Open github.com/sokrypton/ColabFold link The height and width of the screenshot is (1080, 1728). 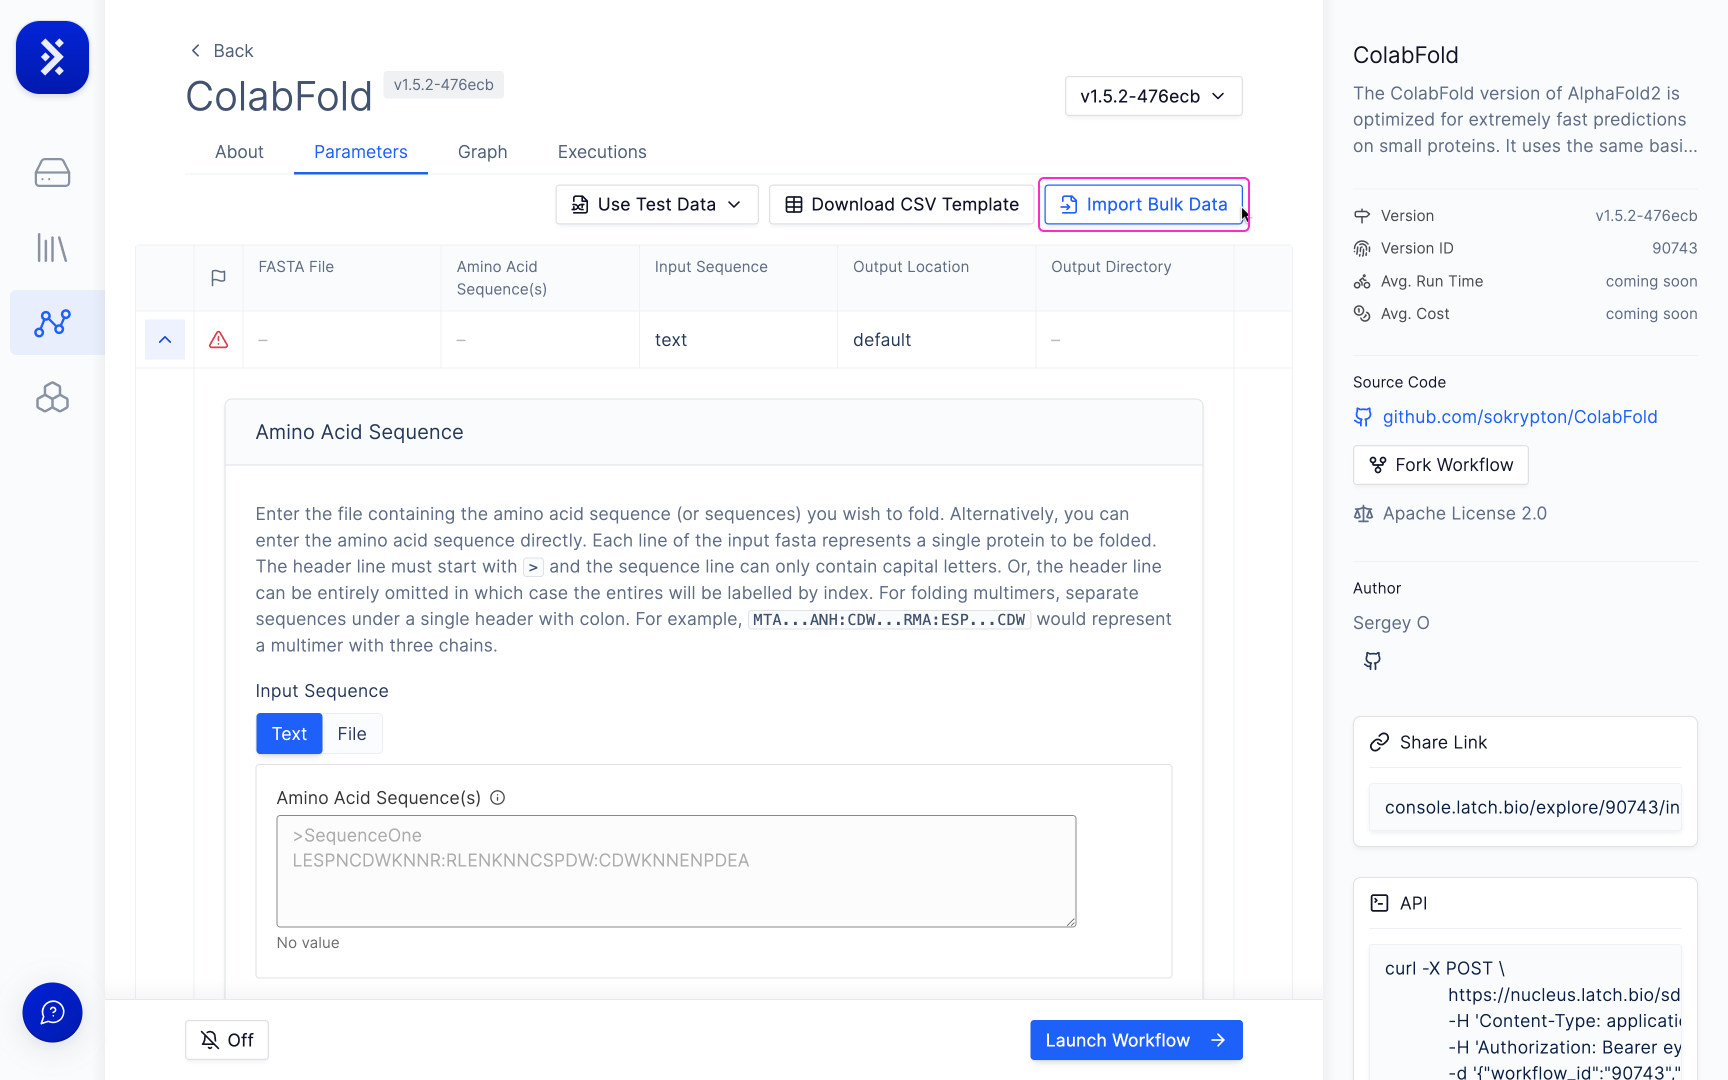[x=1520, y=417]
